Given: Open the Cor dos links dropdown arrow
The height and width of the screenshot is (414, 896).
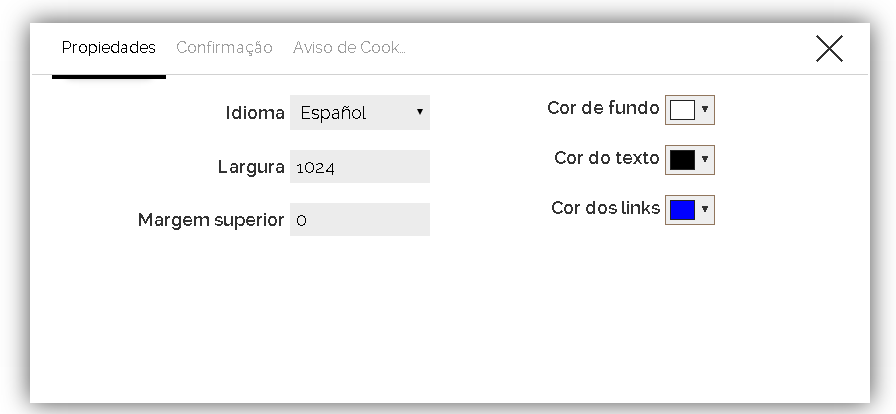Looking at the screenshot, I should [705, 210].
